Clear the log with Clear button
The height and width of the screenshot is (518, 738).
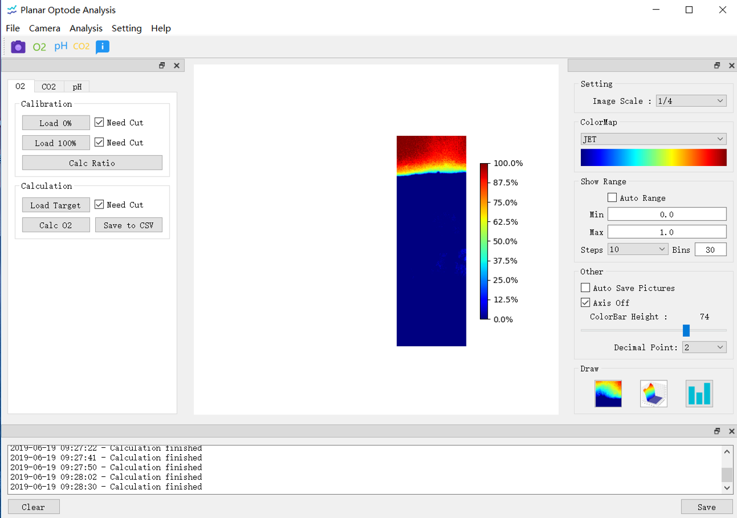coord(33,507)
